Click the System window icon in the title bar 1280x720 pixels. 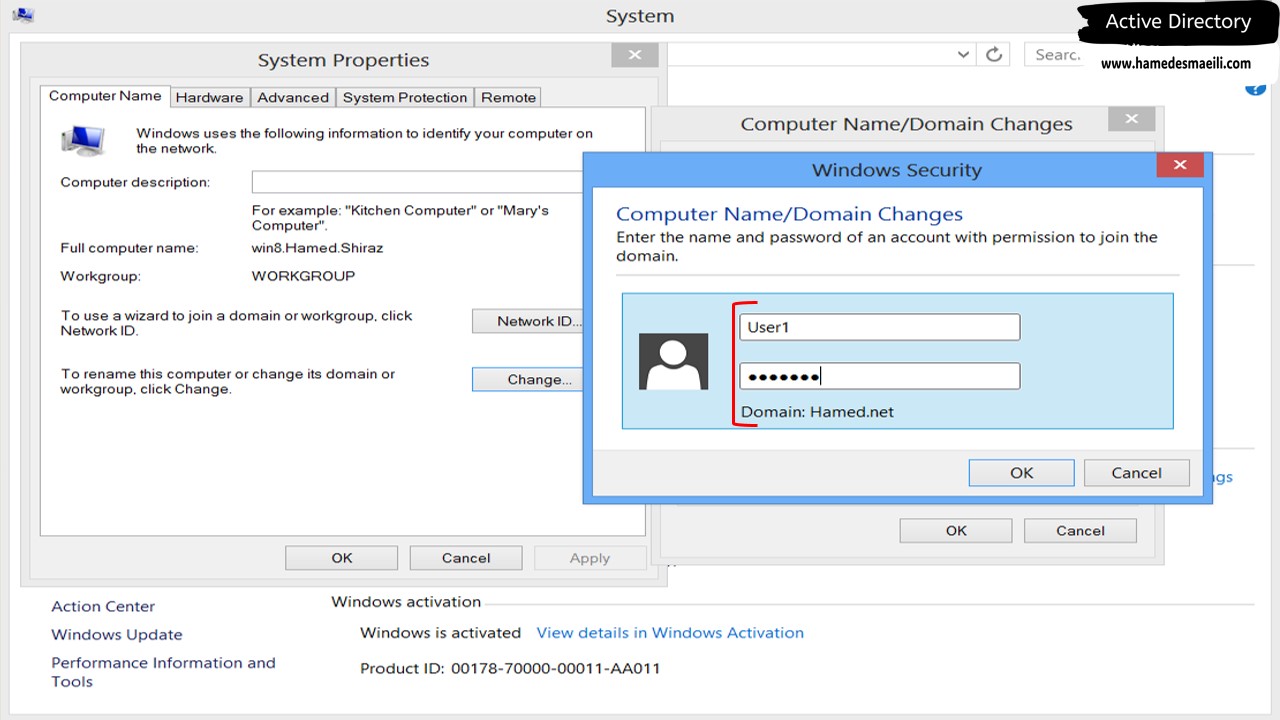pyautogui.click(x=23, y=15)
